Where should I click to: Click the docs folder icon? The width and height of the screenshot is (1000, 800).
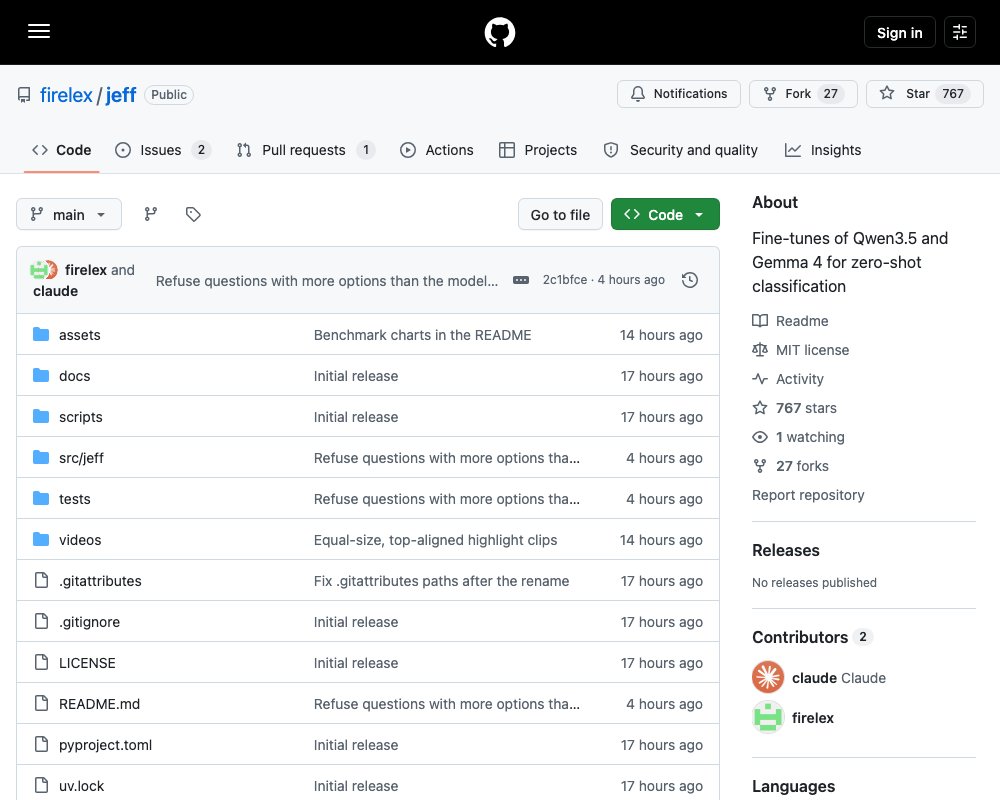pyautogui.click(x=41, y=375)
